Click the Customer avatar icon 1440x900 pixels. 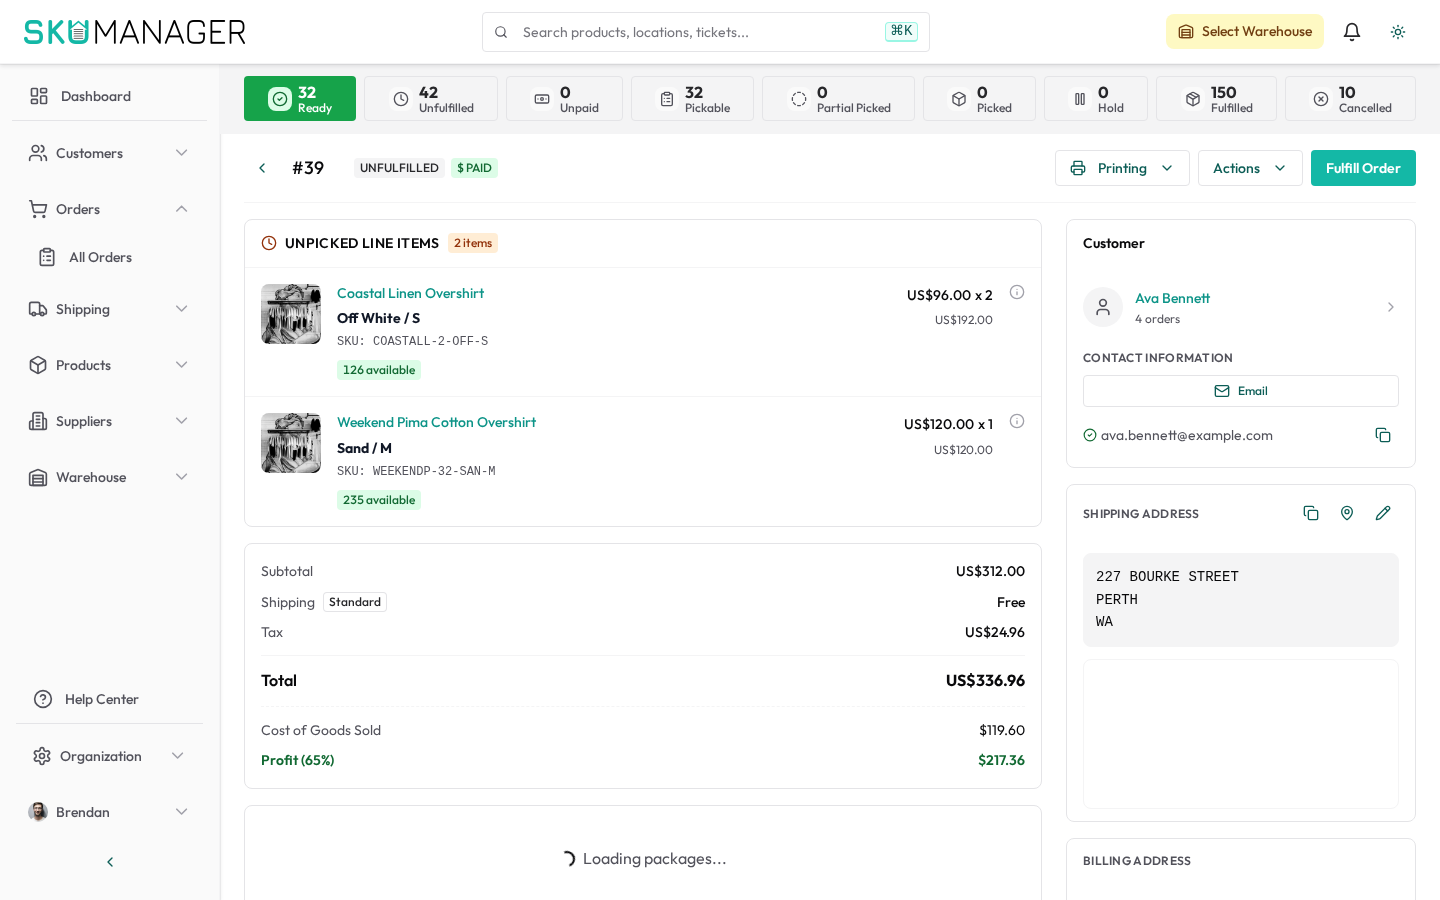(1103, 307)
